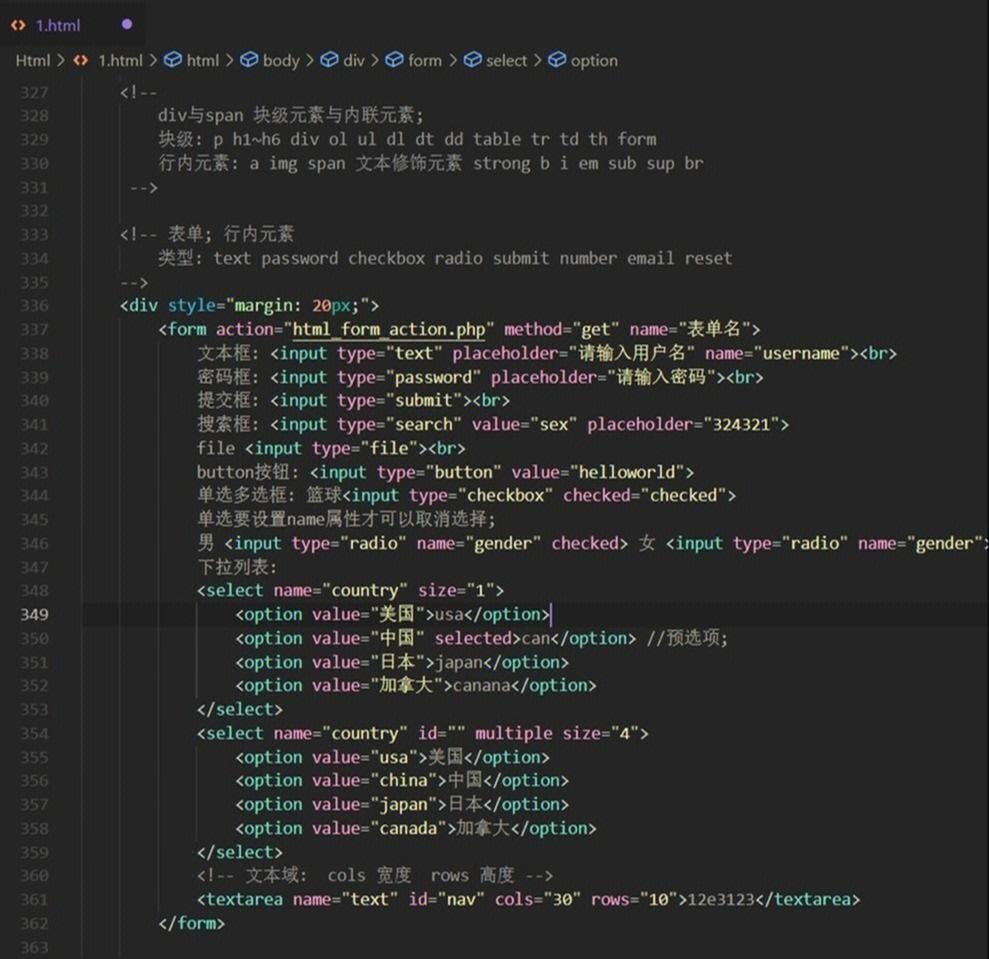Click the chevron after Html breadcrumb
This screenshot has width=989, height=959.
(61, 61)
